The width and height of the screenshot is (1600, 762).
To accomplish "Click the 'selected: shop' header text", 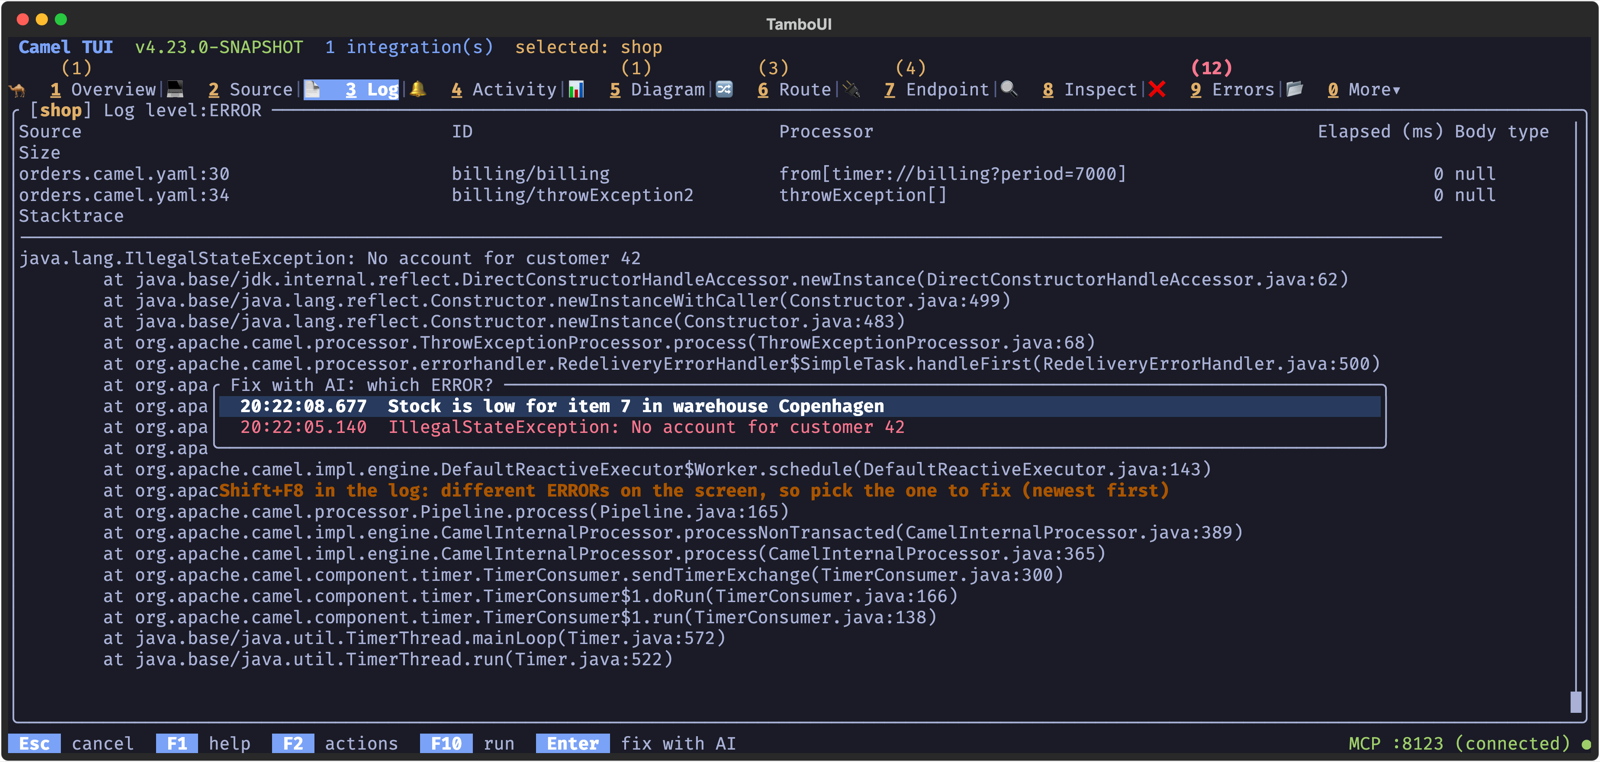I will click(589, 47).
